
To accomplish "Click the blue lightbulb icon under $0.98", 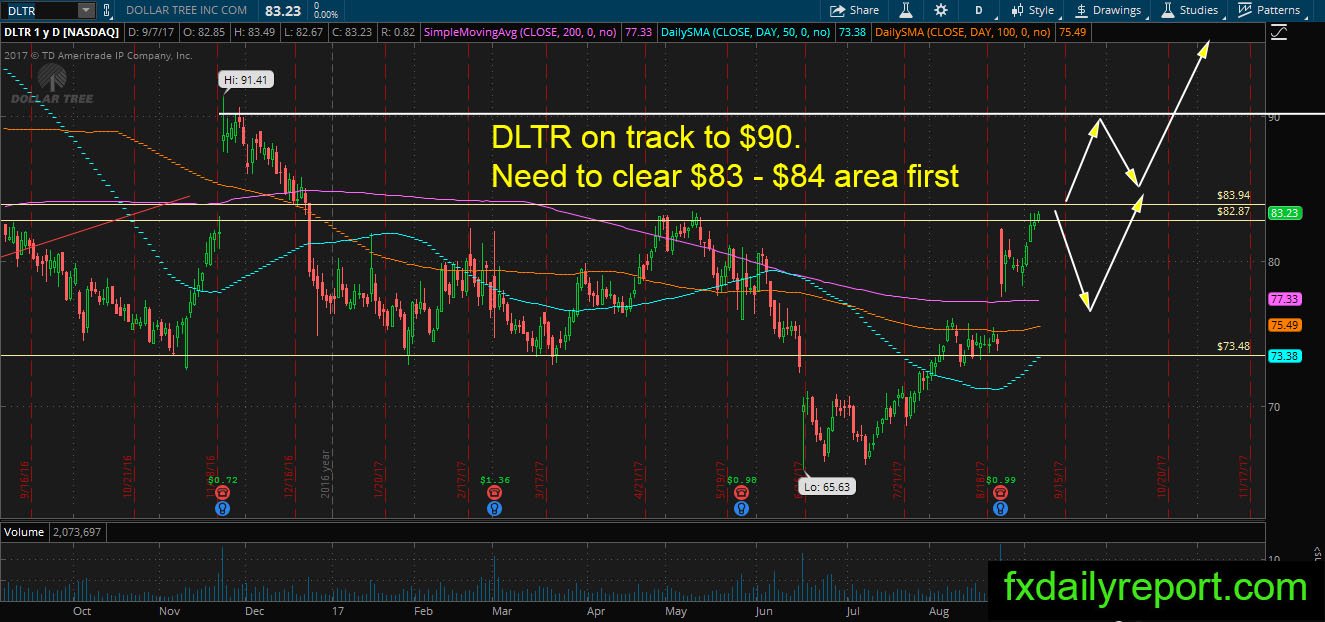I will 740,508.
